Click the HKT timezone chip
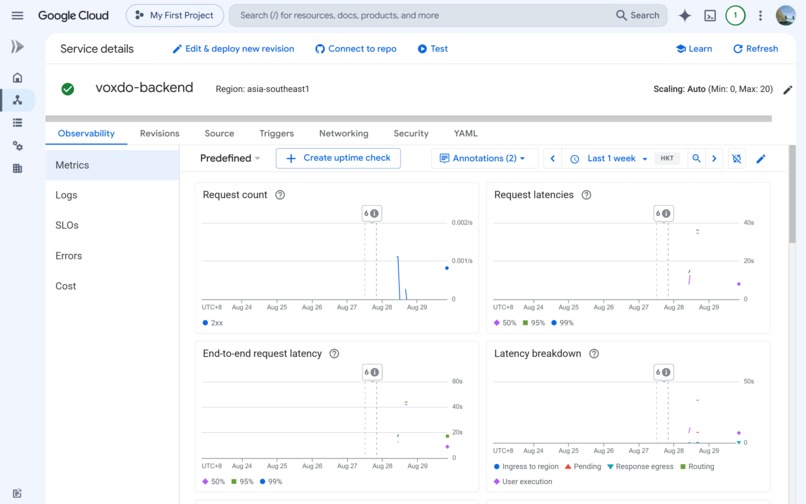This screenshot has height=504, width=806. point(667,158)
